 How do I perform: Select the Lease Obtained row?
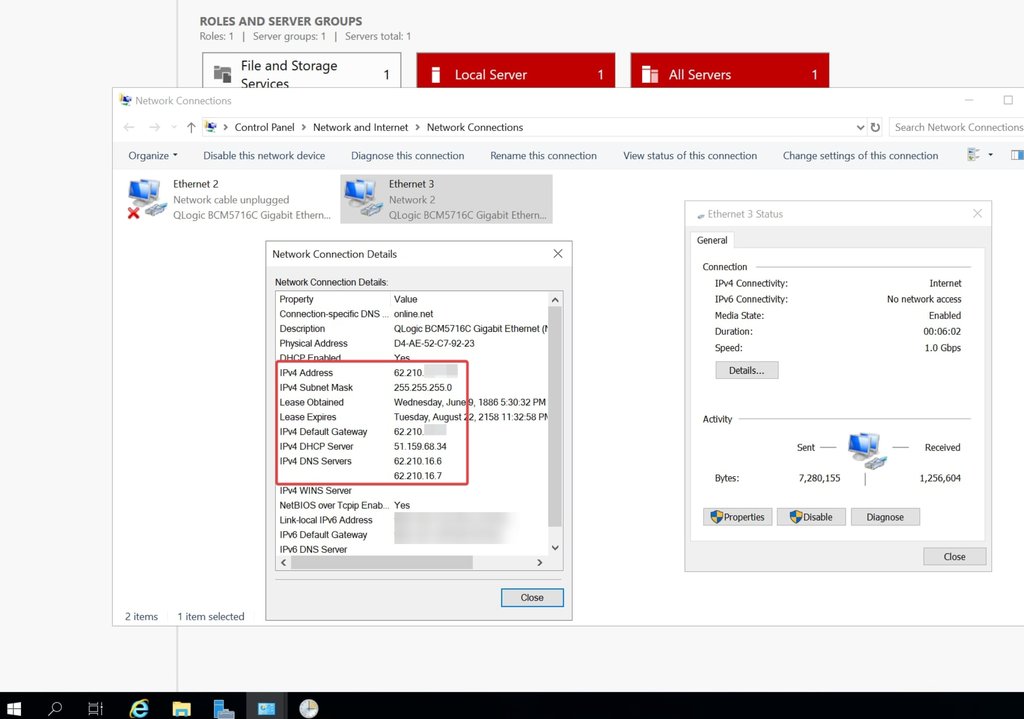pyautogui.click(x=412, y=402)
